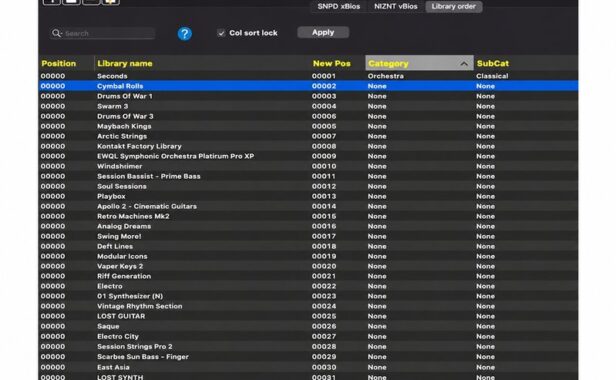Select the Soul Sessions library row
The height and width of the screenshot is (380, 616).
coord(308,186)
